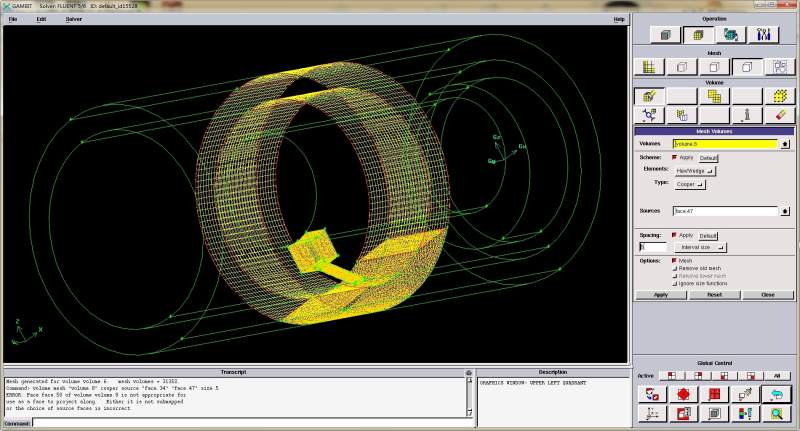
Task: Activate the upper-left quadrant toggle
Action: point(672,376)
